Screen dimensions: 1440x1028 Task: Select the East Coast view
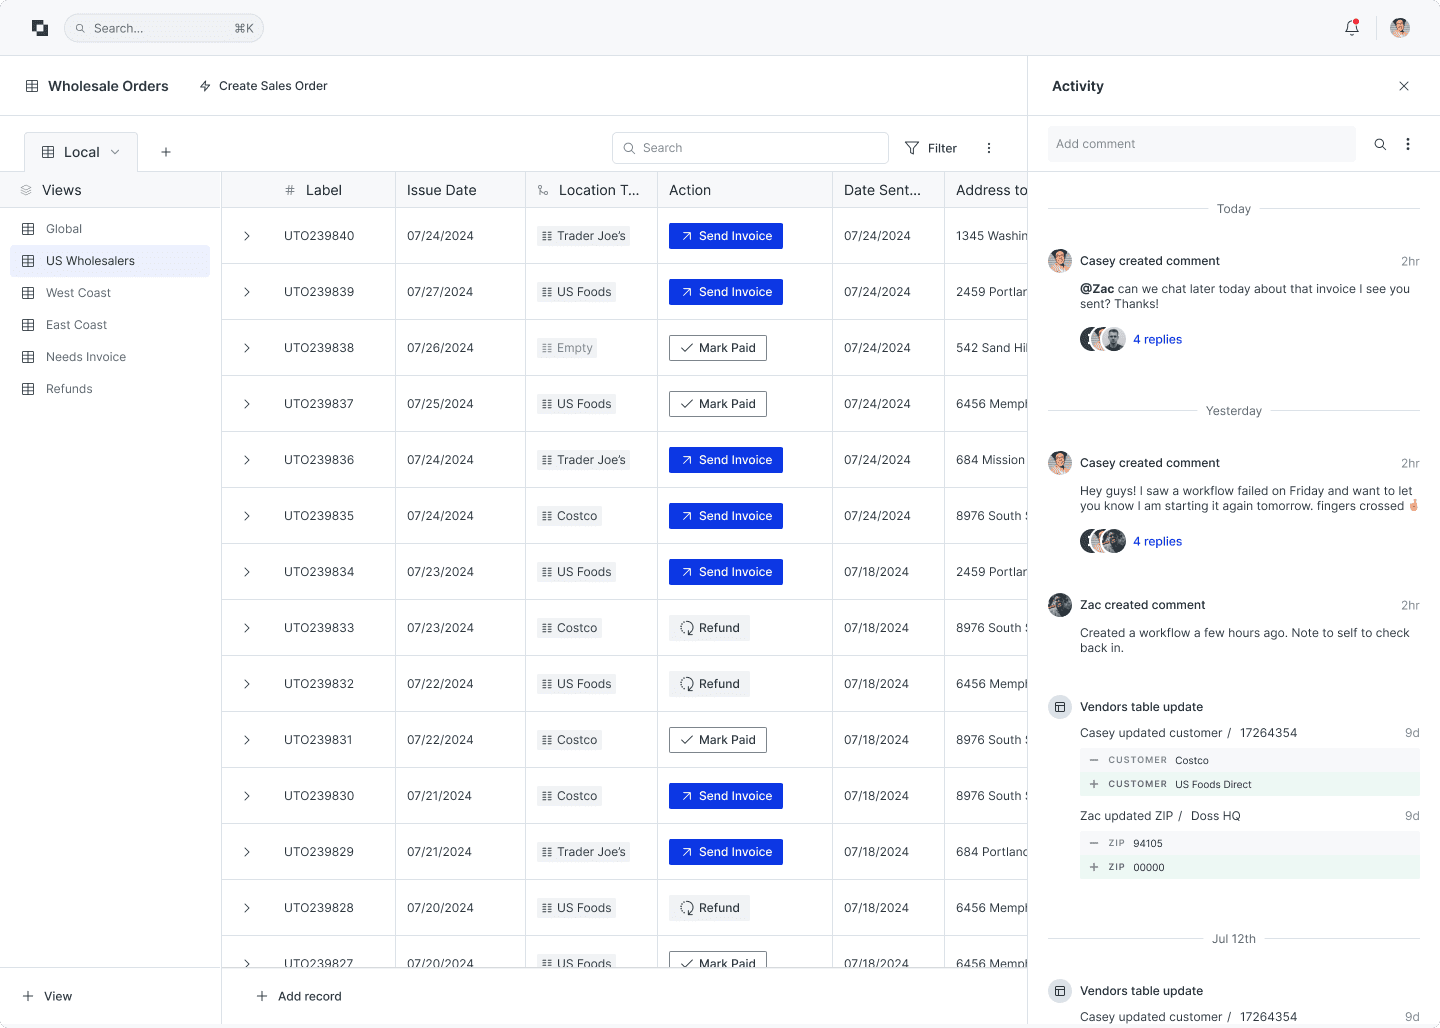coord(110,325)
